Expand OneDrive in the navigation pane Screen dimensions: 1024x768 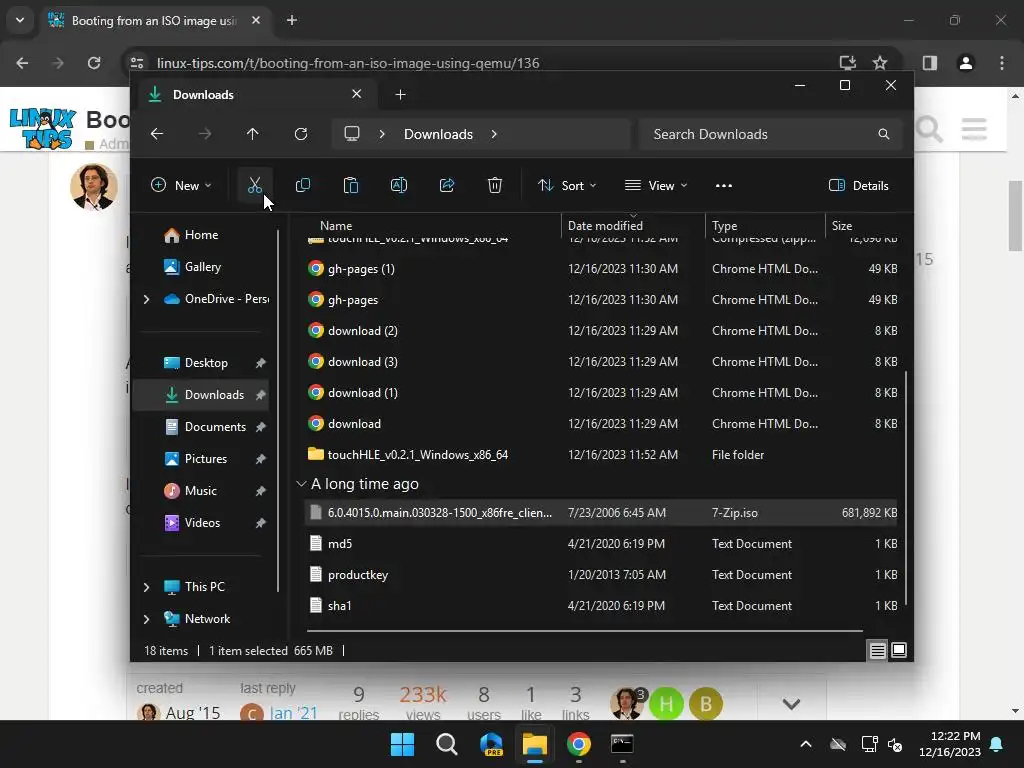(146, 299)
